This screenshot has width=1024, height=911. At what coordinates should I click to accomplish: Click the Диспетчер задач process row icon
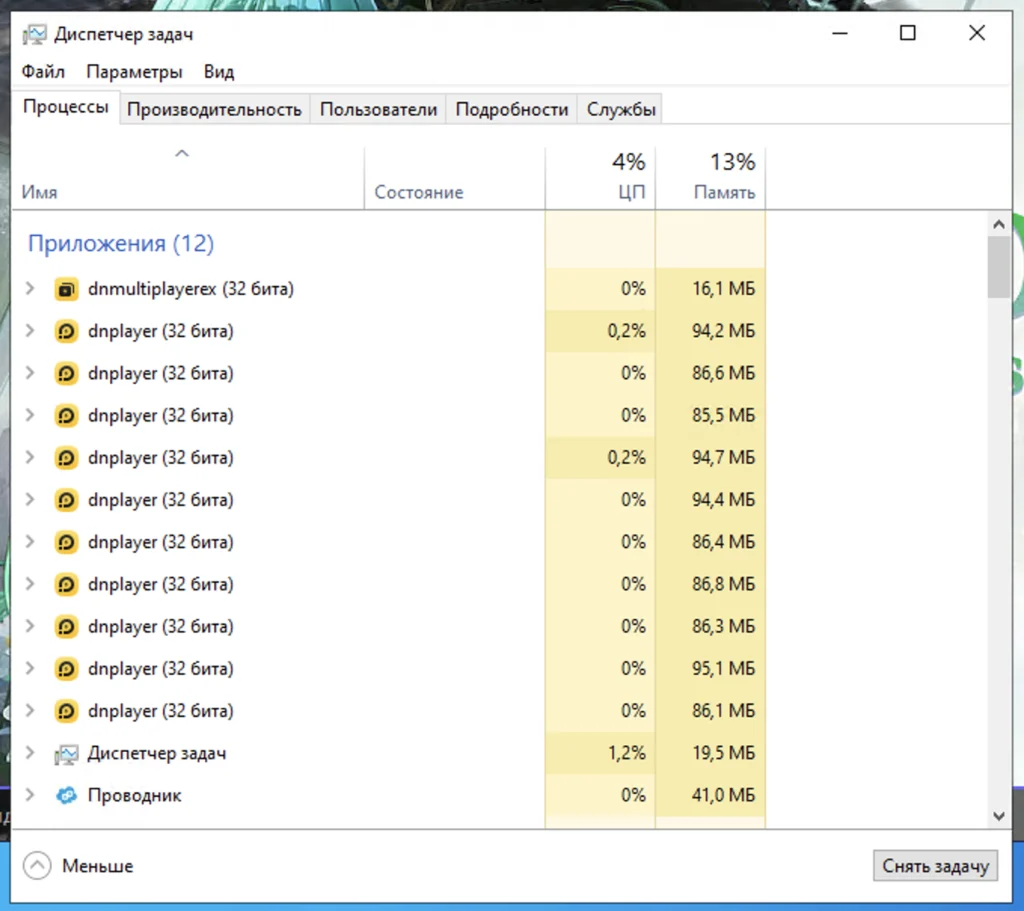(66, 754)
